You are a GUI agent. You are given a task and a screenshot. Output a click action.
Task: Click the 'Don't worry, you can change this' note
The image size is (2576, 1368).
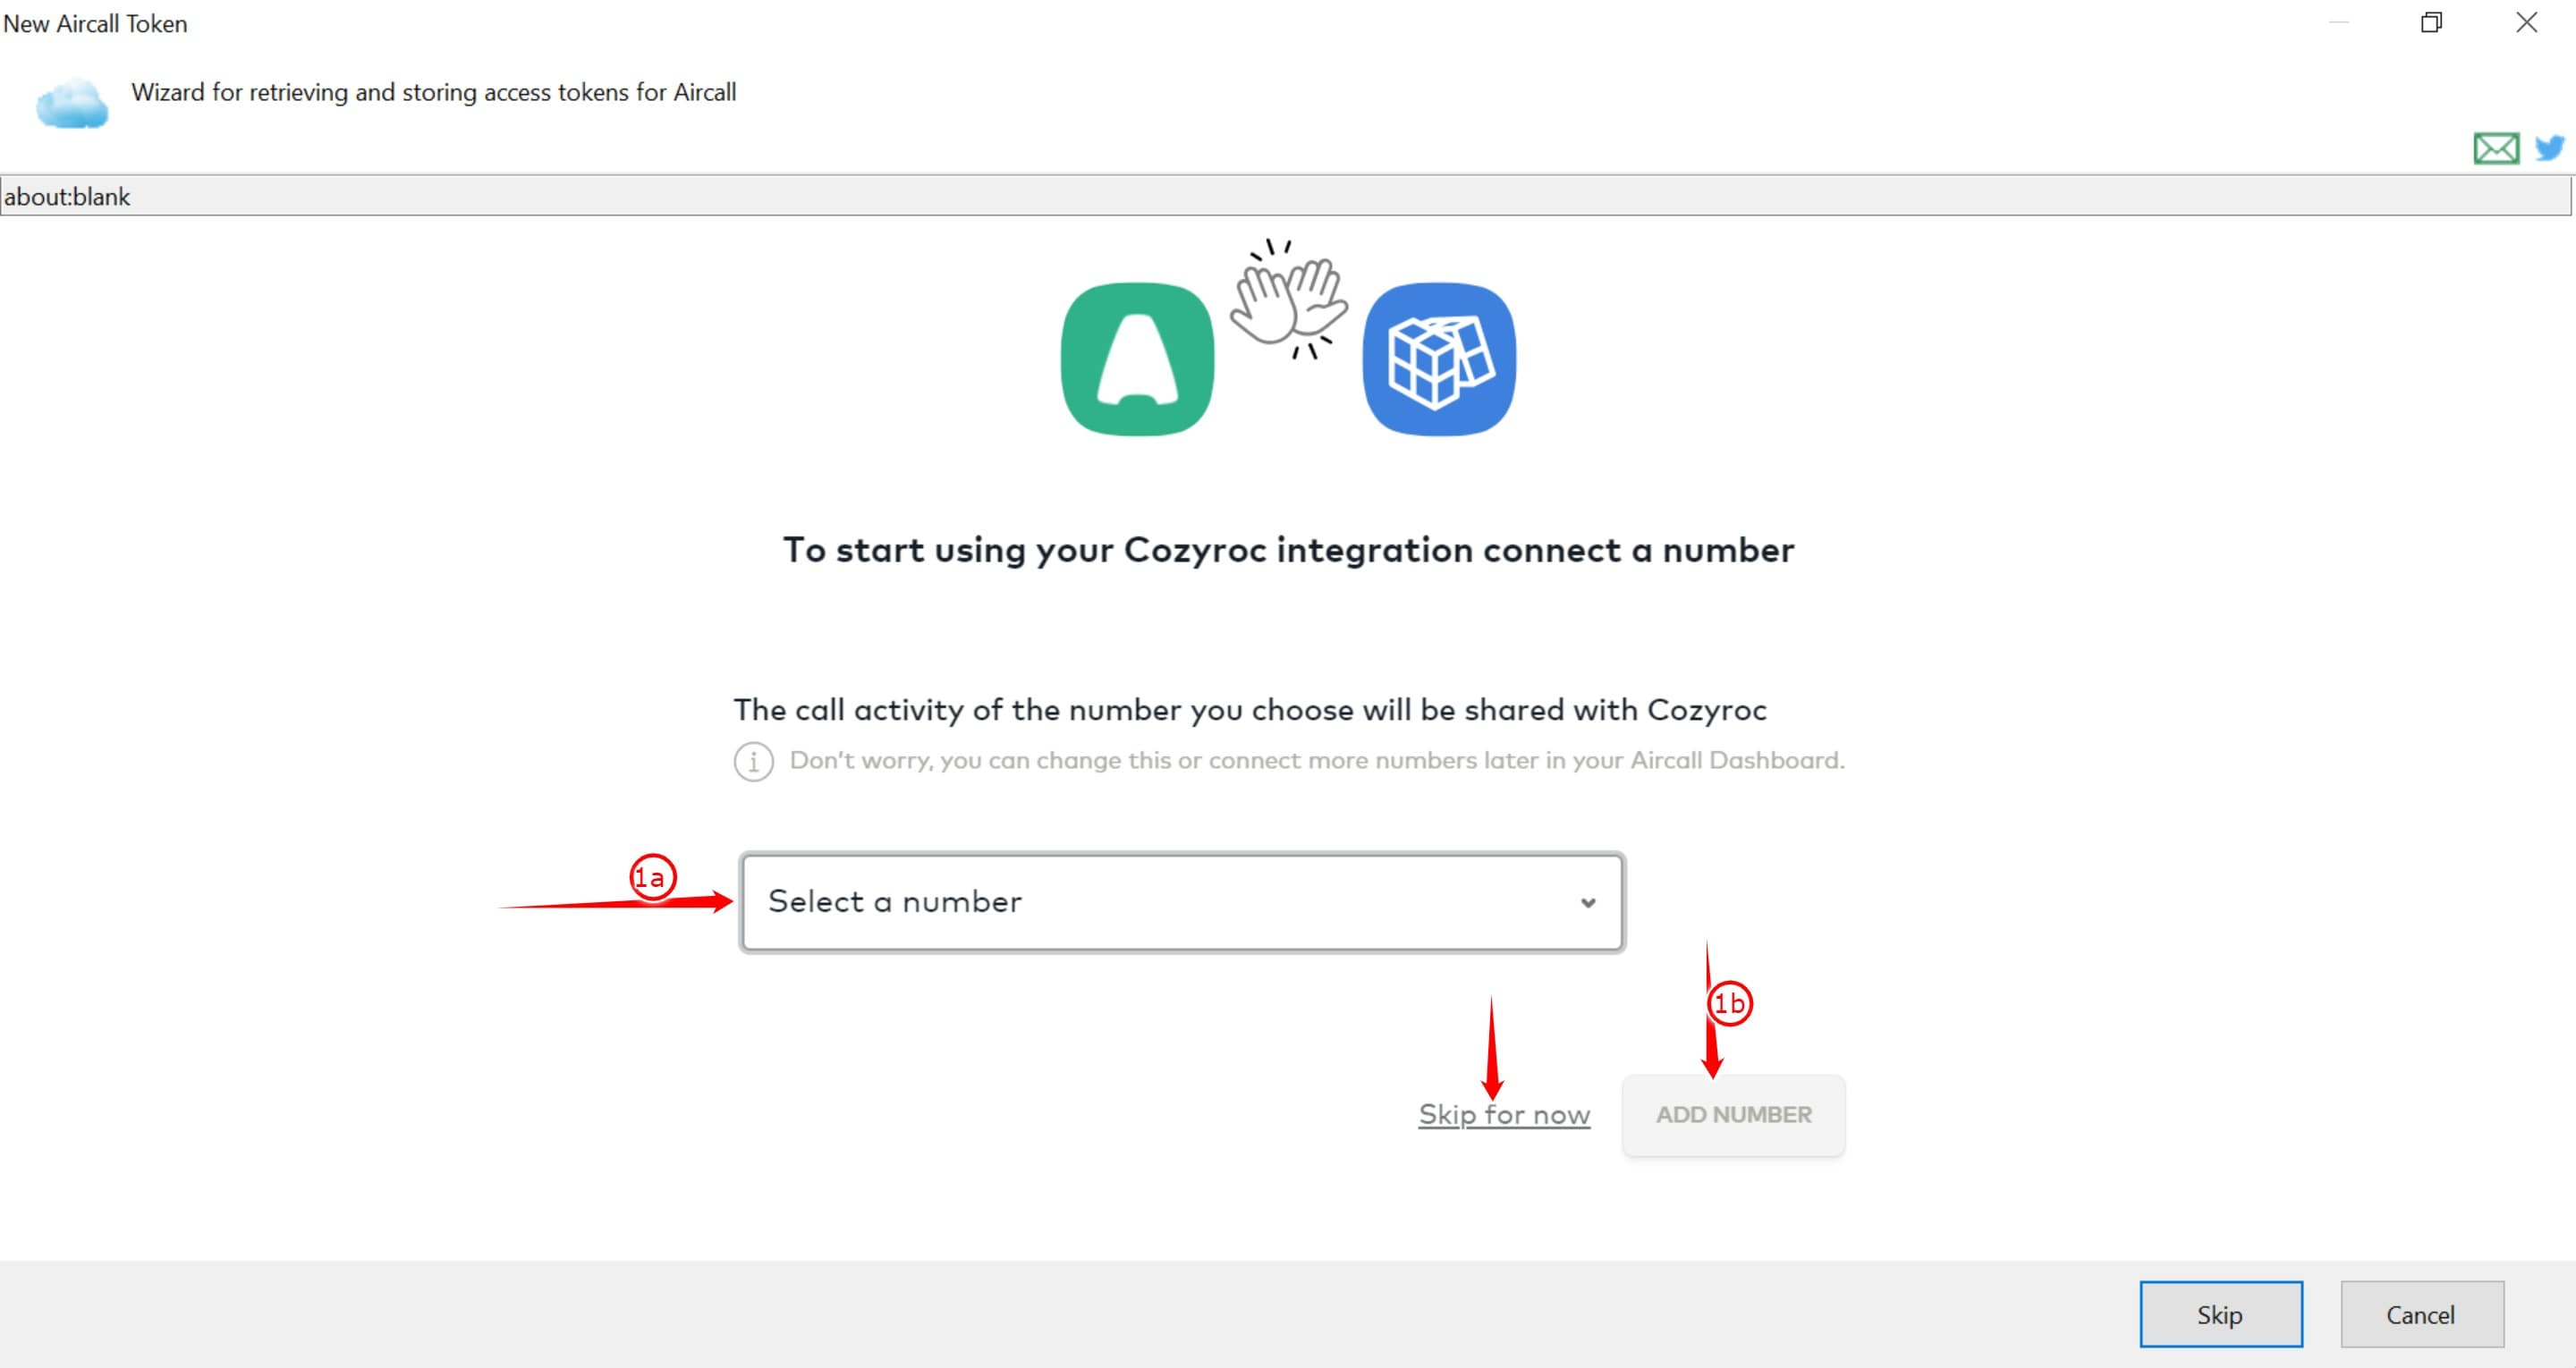(1317, 761)
